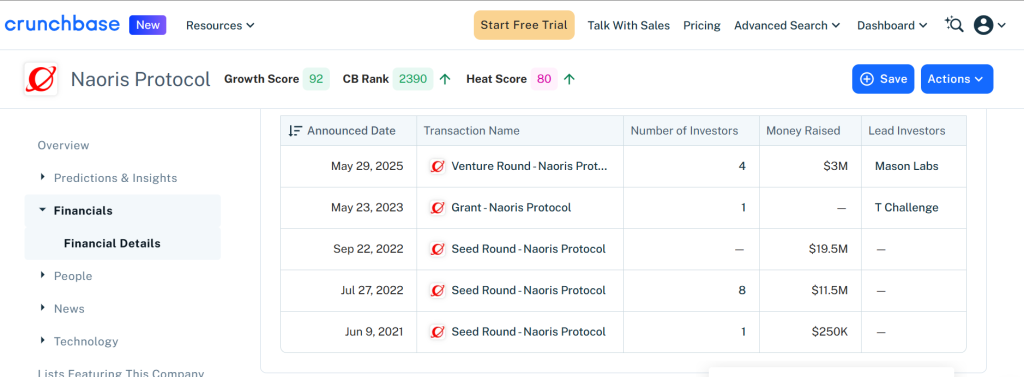This screenshot has width=1024, height=377.
Task: Sort by the Announced Date sort icon
Action: [295, 131]
